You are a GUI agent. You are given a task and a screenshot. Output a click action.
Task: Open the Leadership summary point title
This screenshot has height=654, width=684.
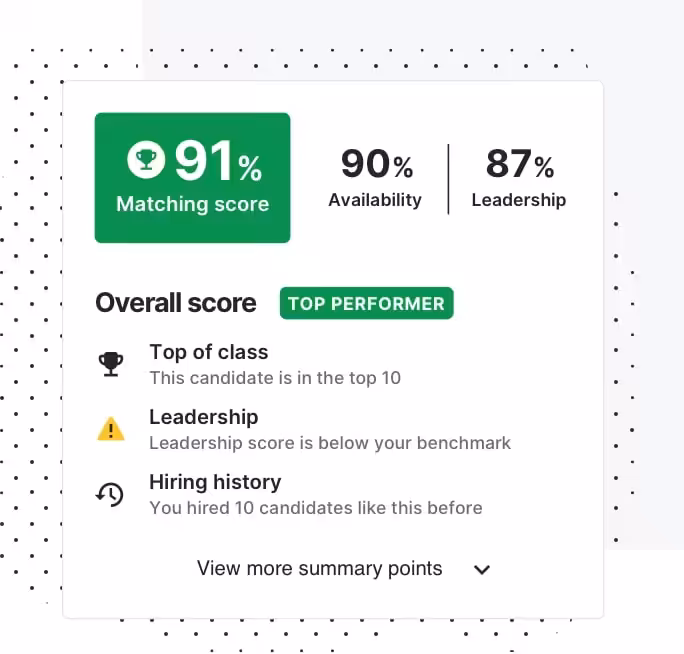pyautogui.click(x=204, y=417)
